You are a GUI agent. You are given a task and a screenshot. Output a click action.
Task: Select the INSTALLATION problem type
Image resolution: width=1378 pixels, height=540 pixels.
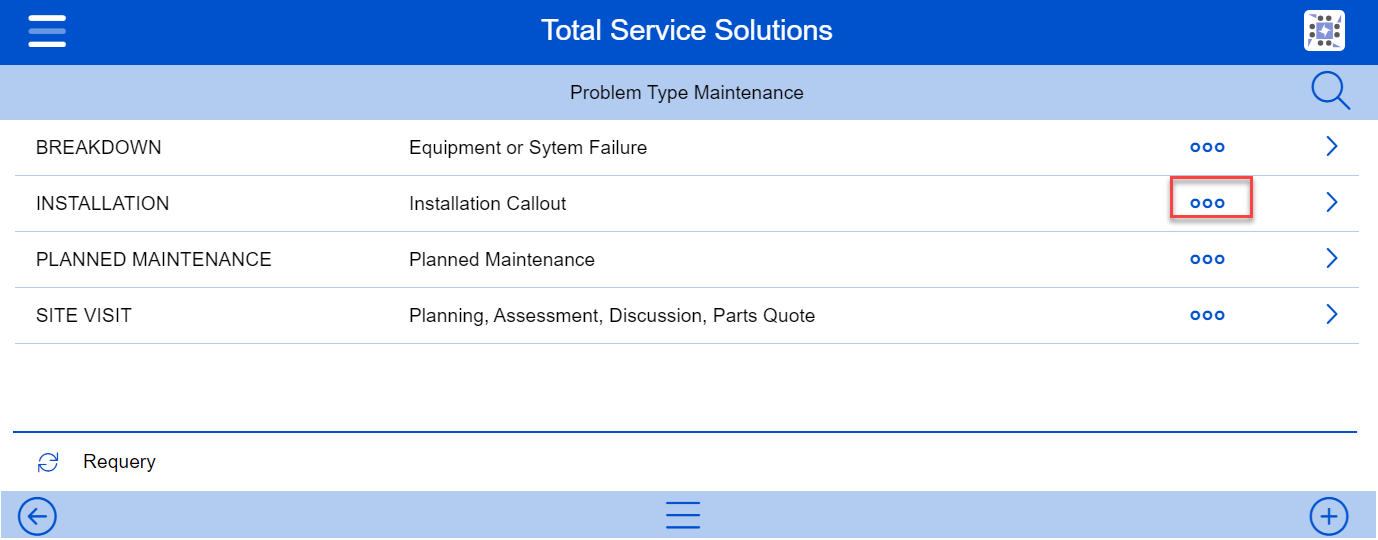pyautogui.click(x=102, y=204)
